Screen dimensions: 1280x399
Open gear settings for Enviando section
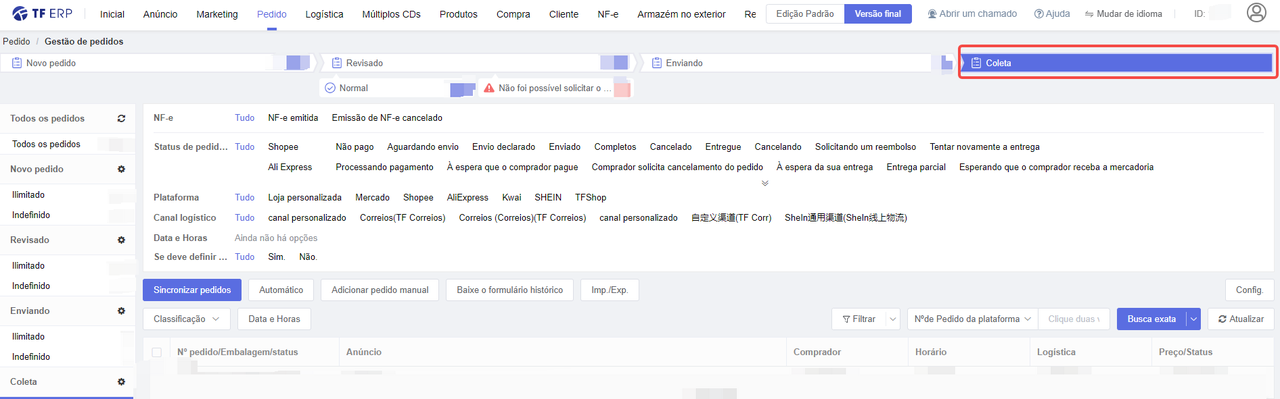[121, 311]
